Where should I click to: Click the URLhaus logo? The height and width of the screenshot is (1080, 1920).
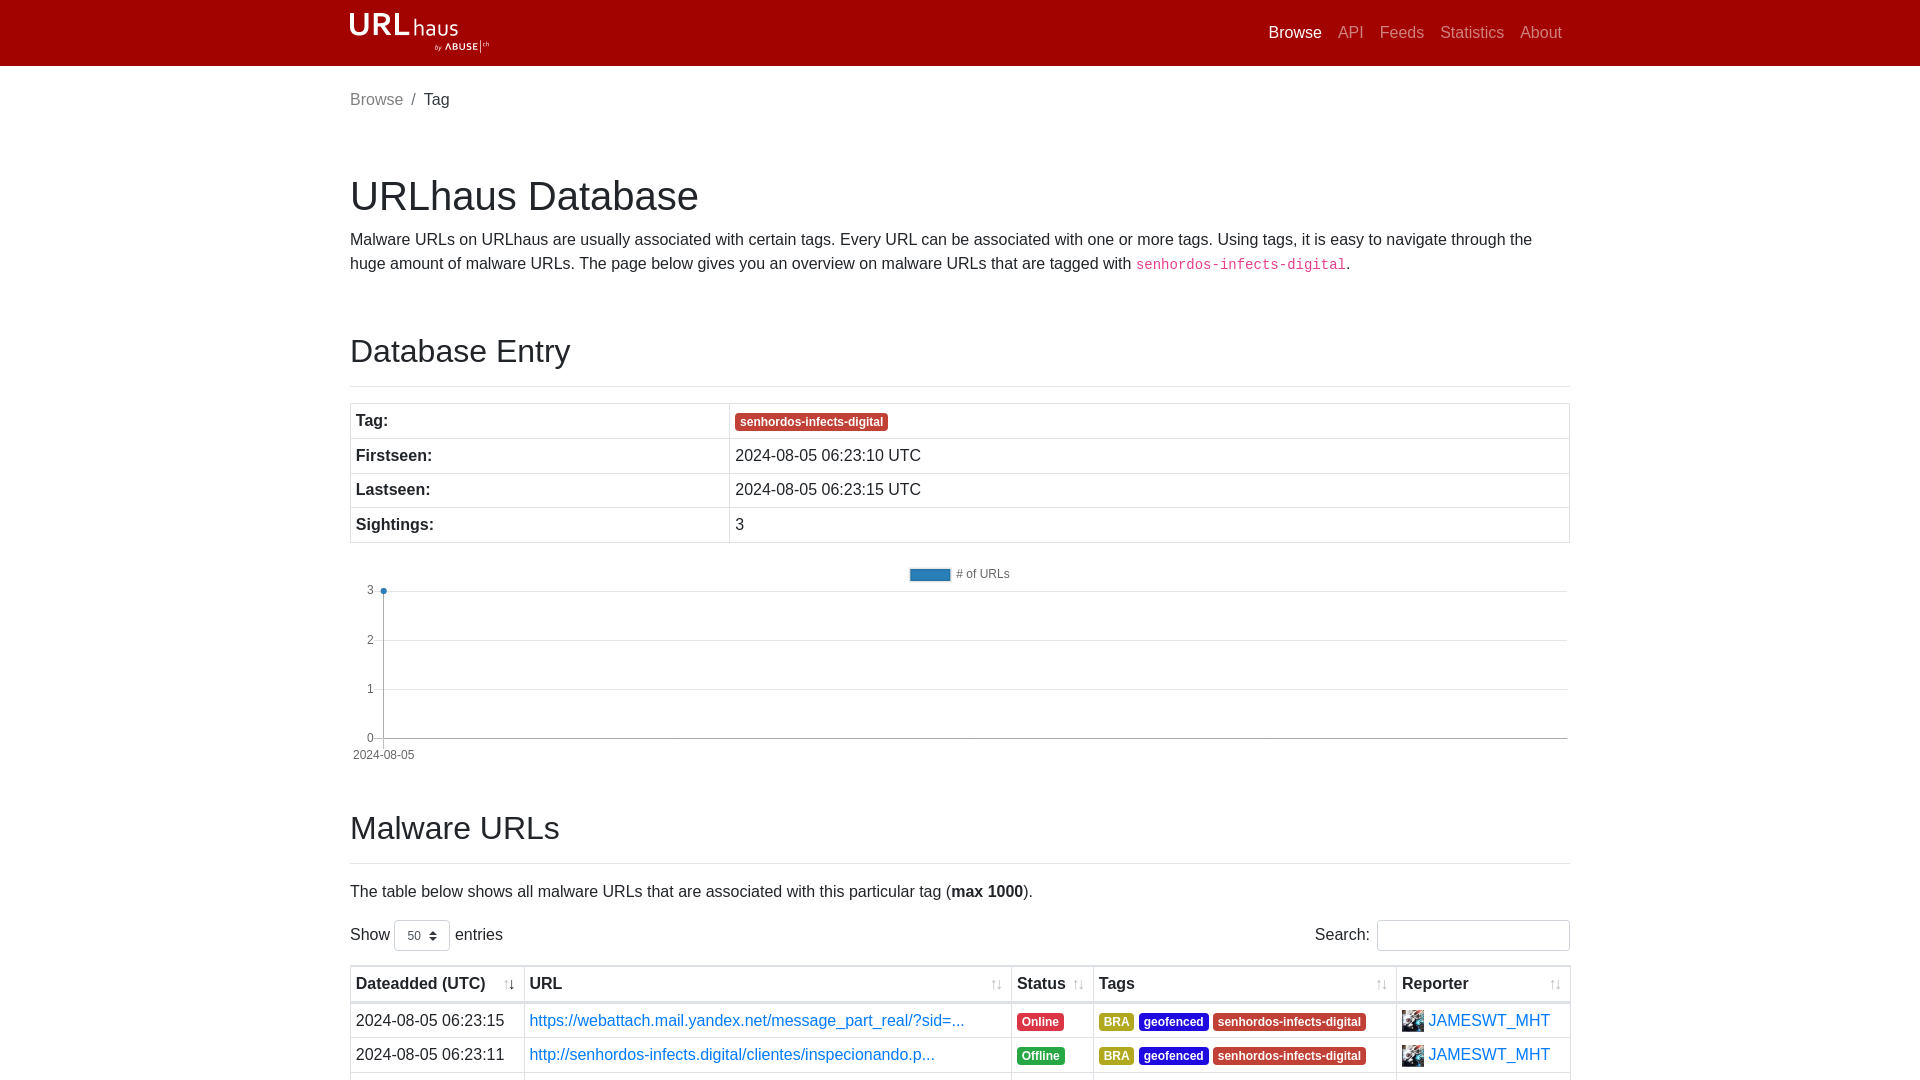[x=419, y=32]
